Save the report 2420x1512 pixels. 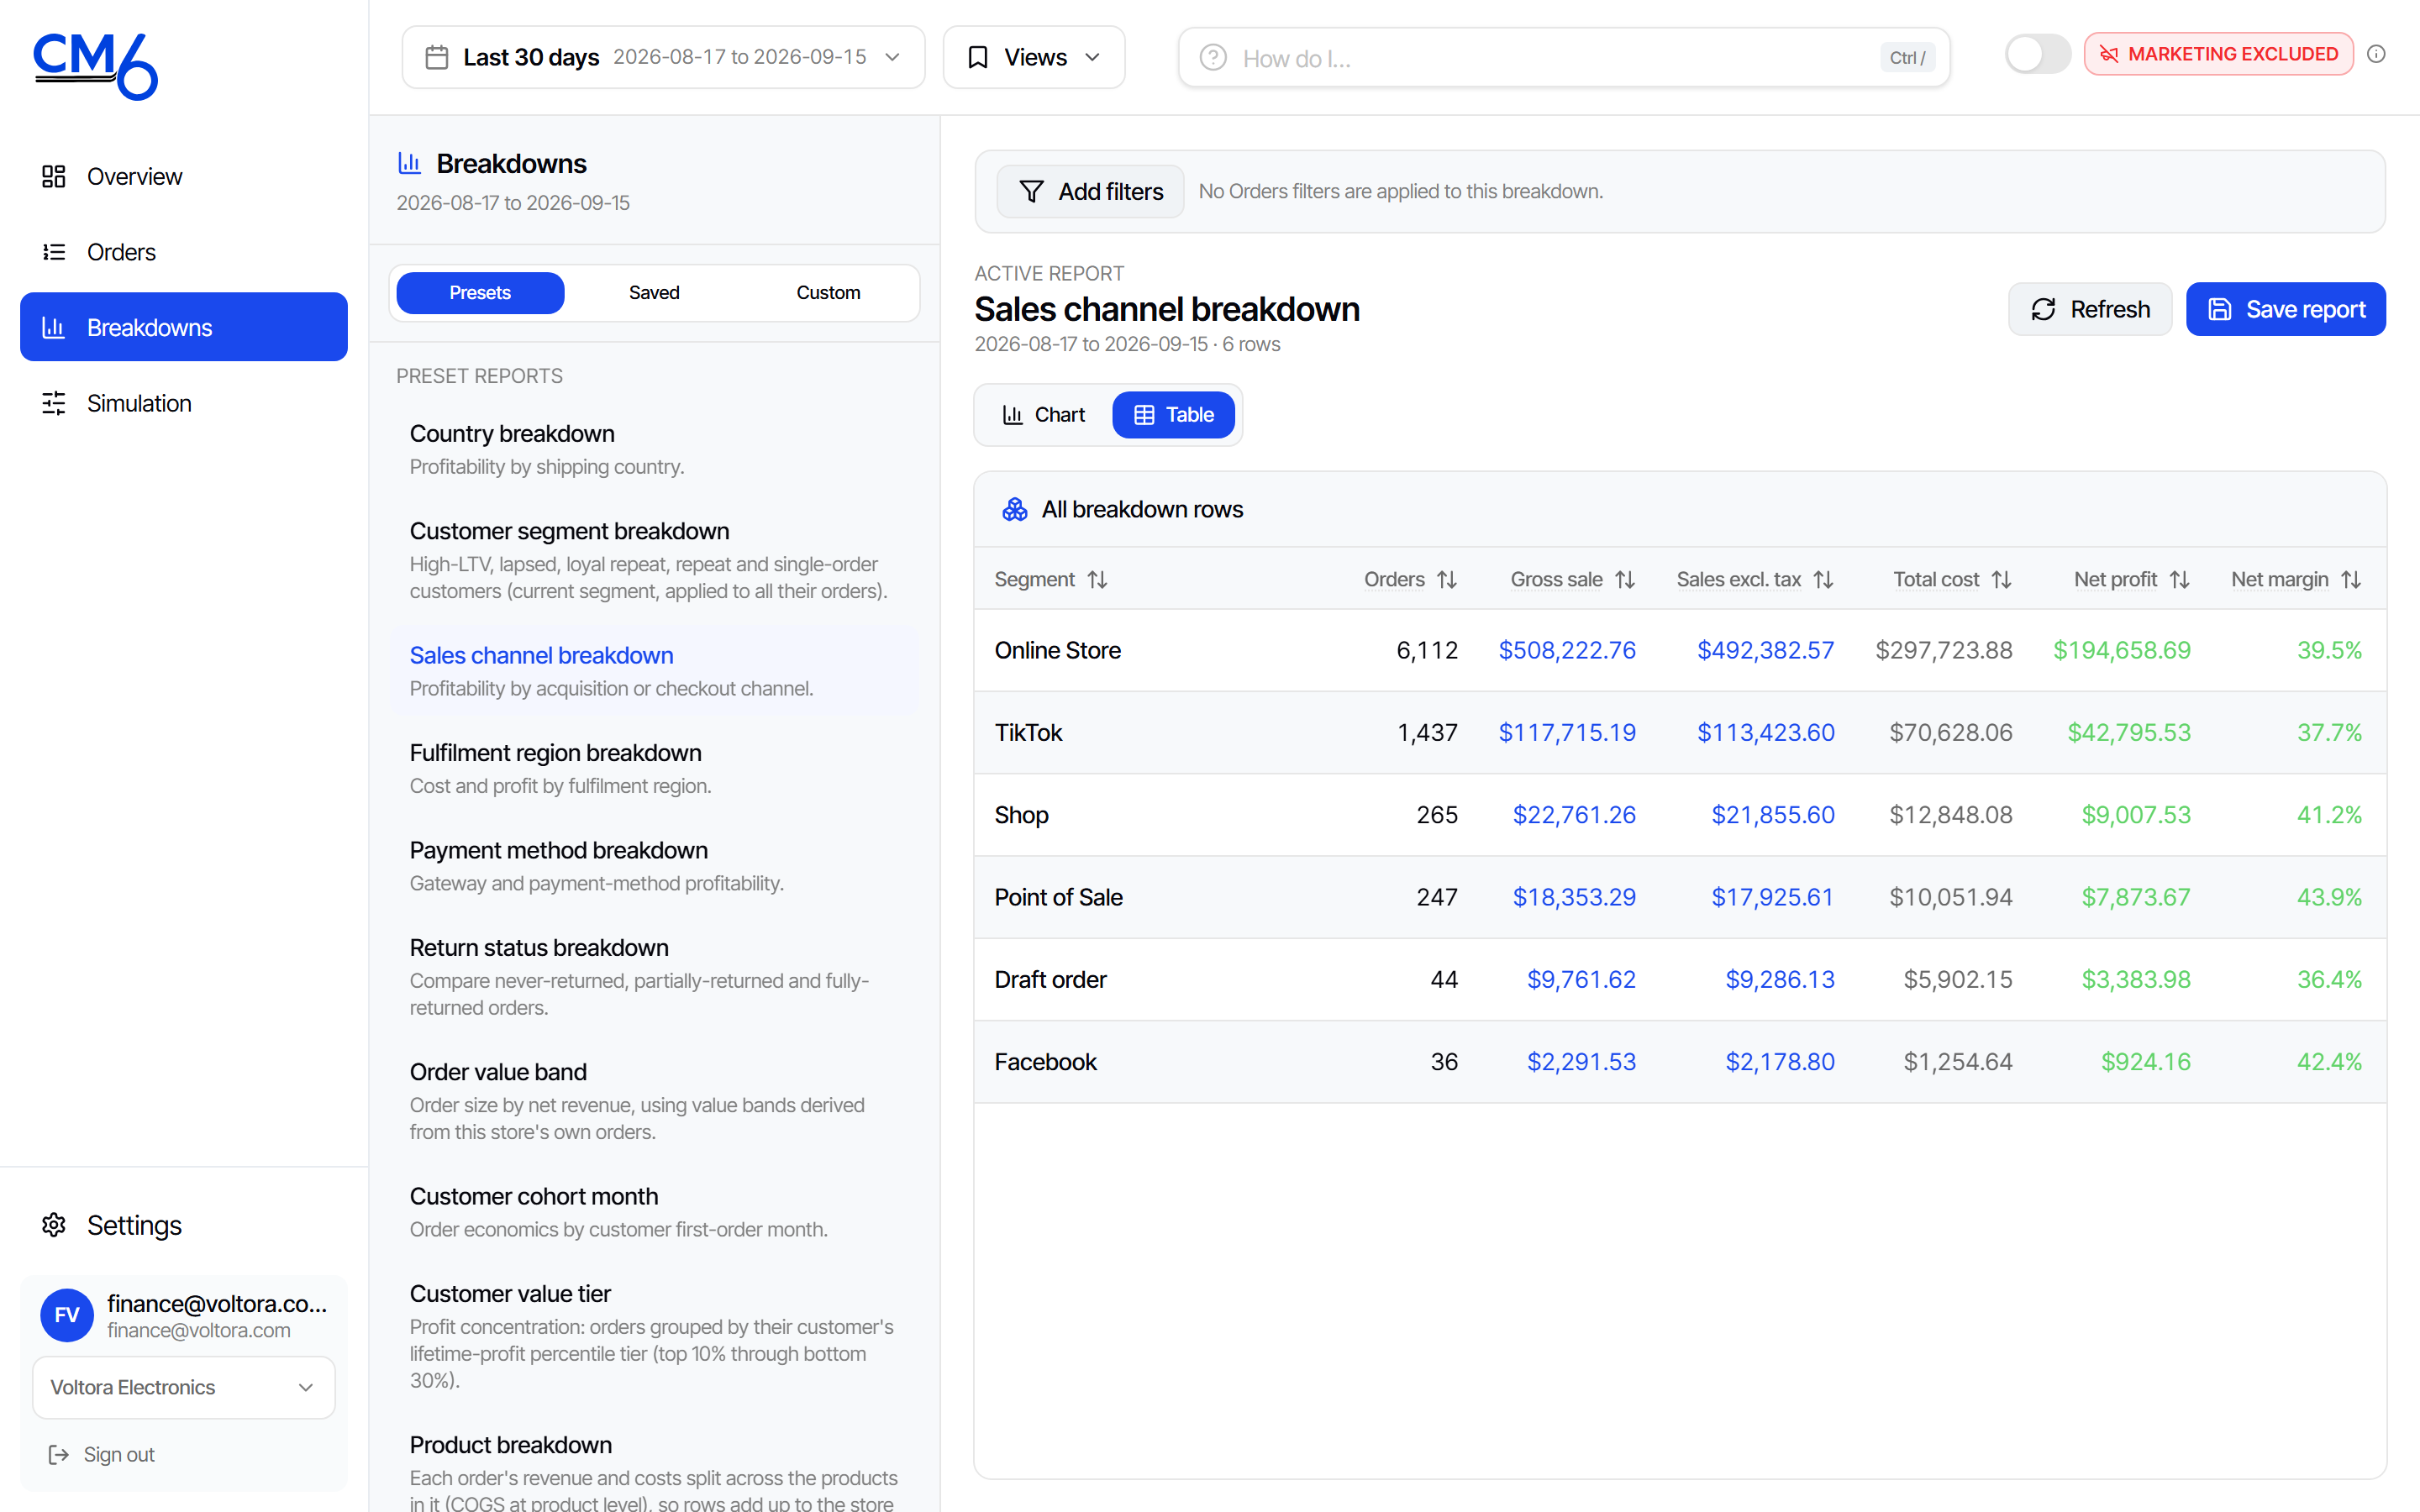click(x=2285, y=309)
